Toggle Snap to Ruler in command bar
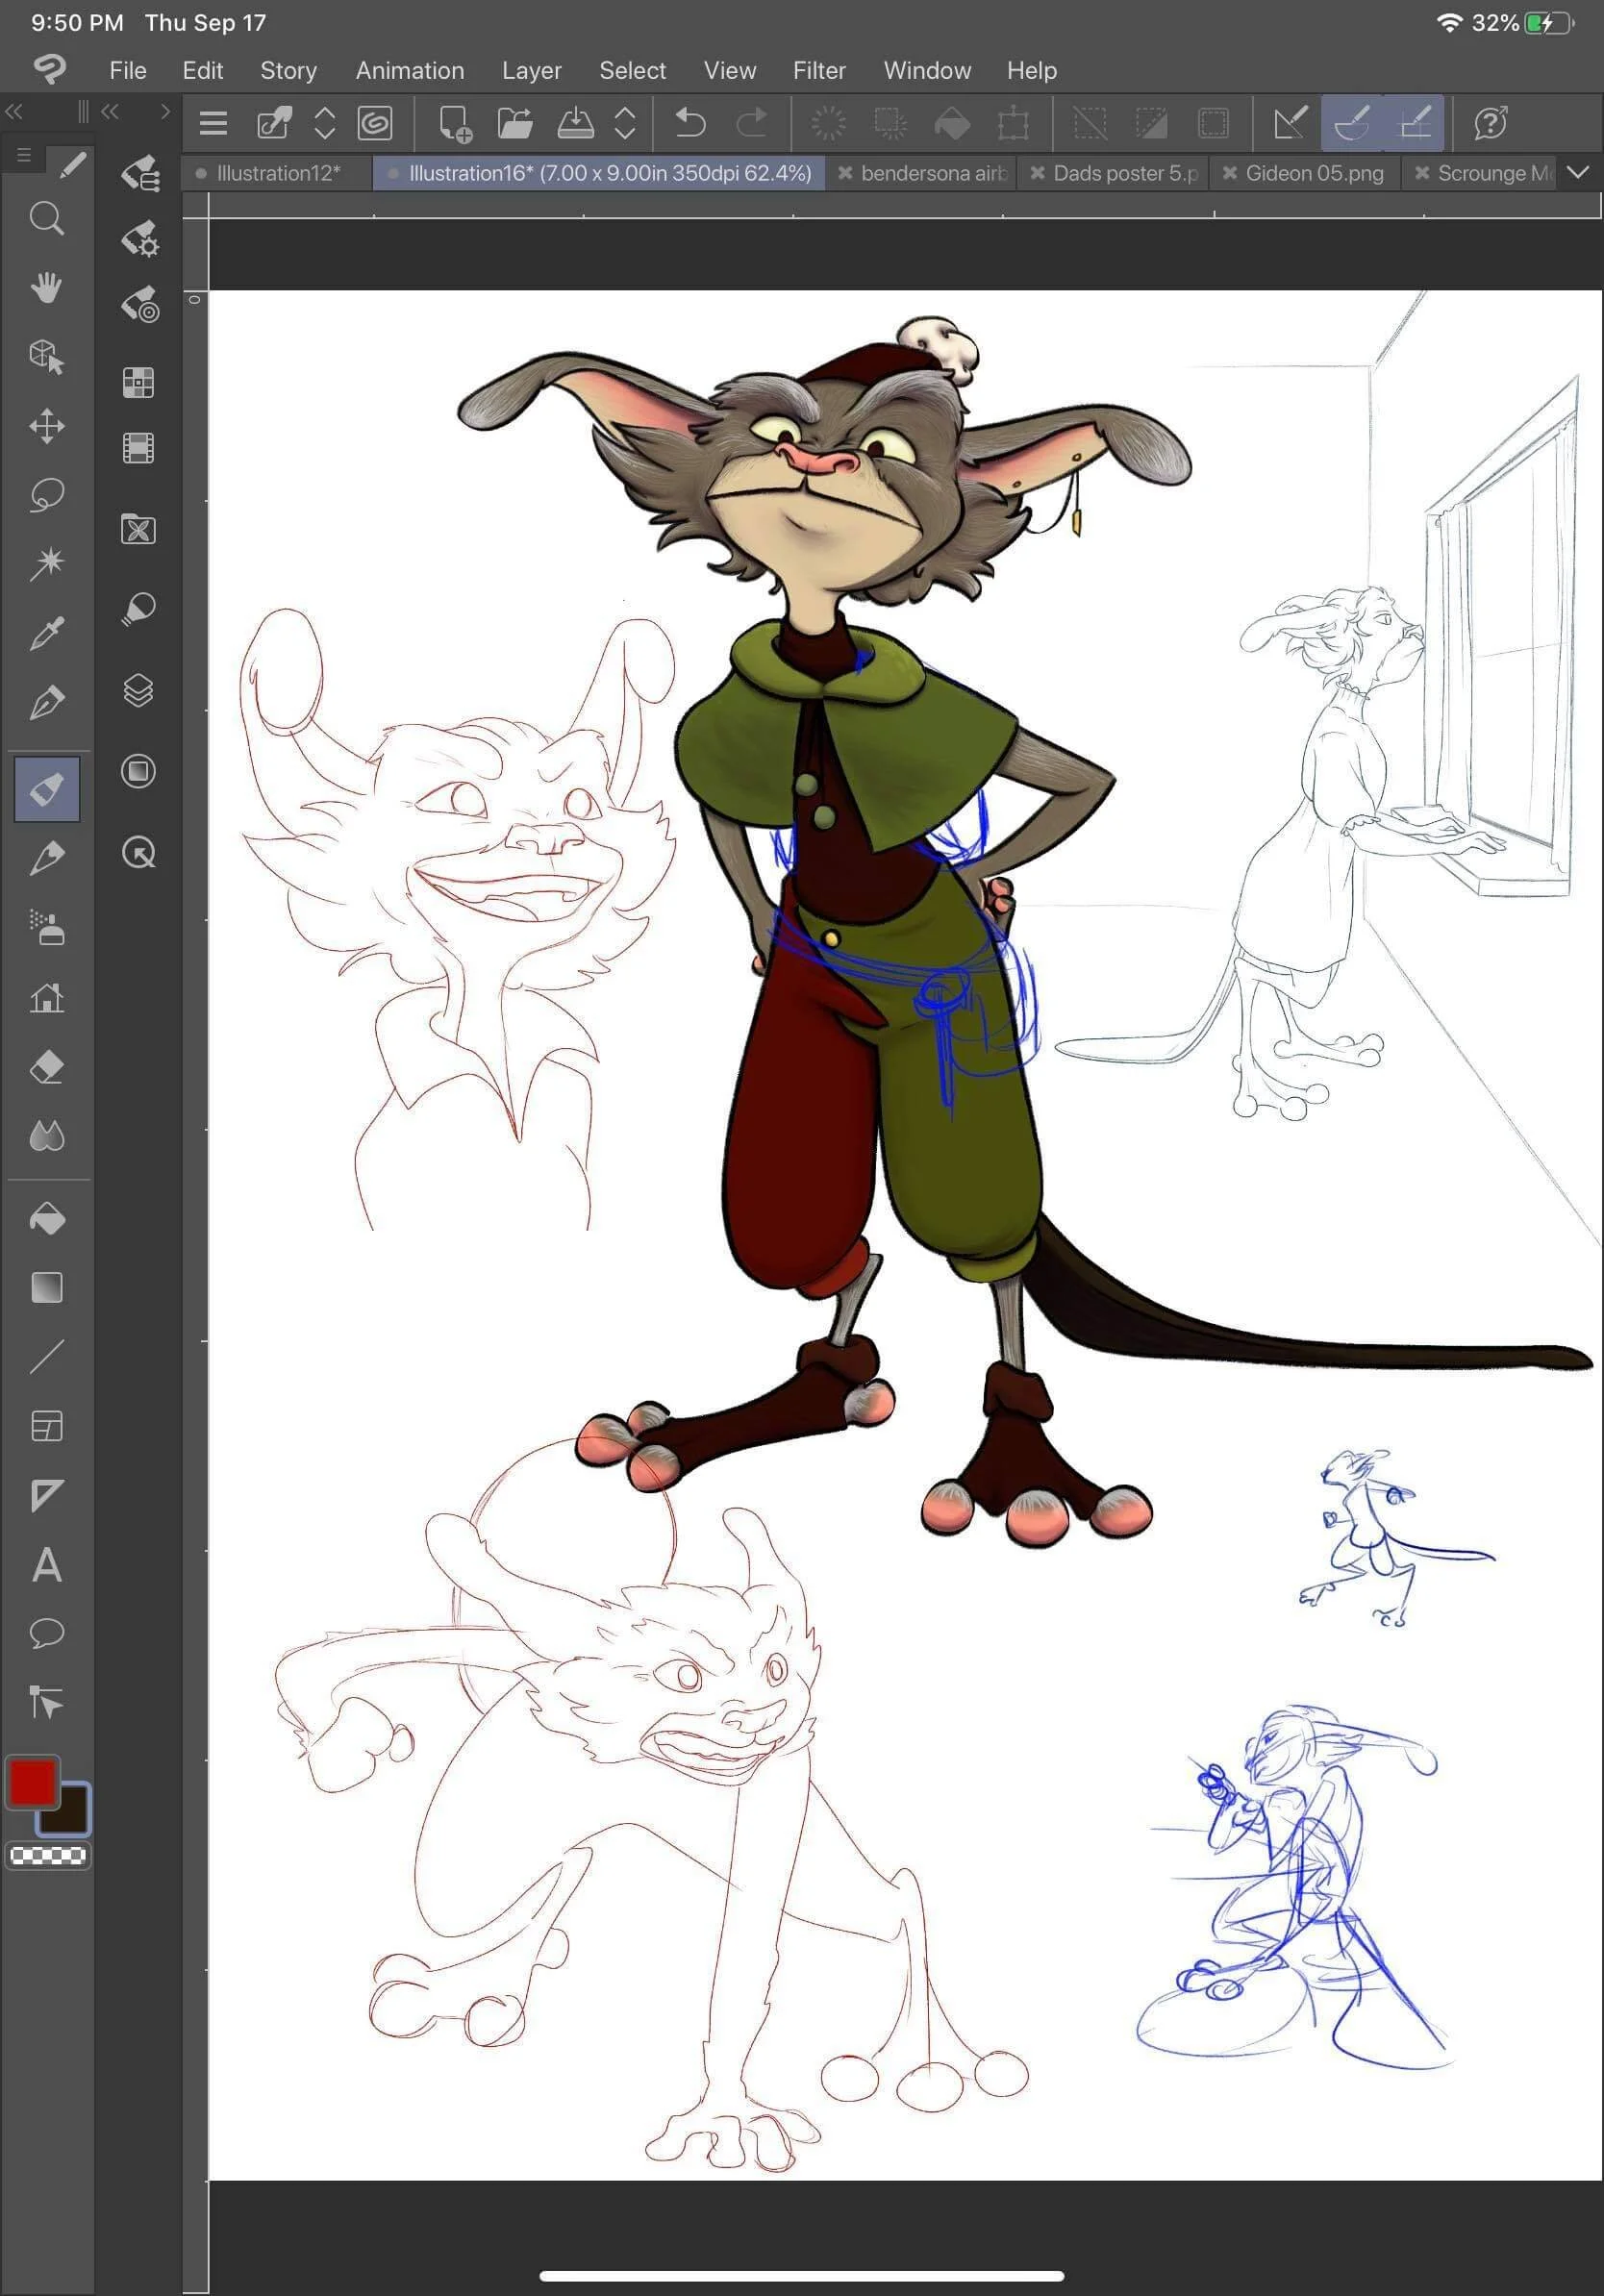This screenshot has height=2296, width=1604. click(1290, 123)
